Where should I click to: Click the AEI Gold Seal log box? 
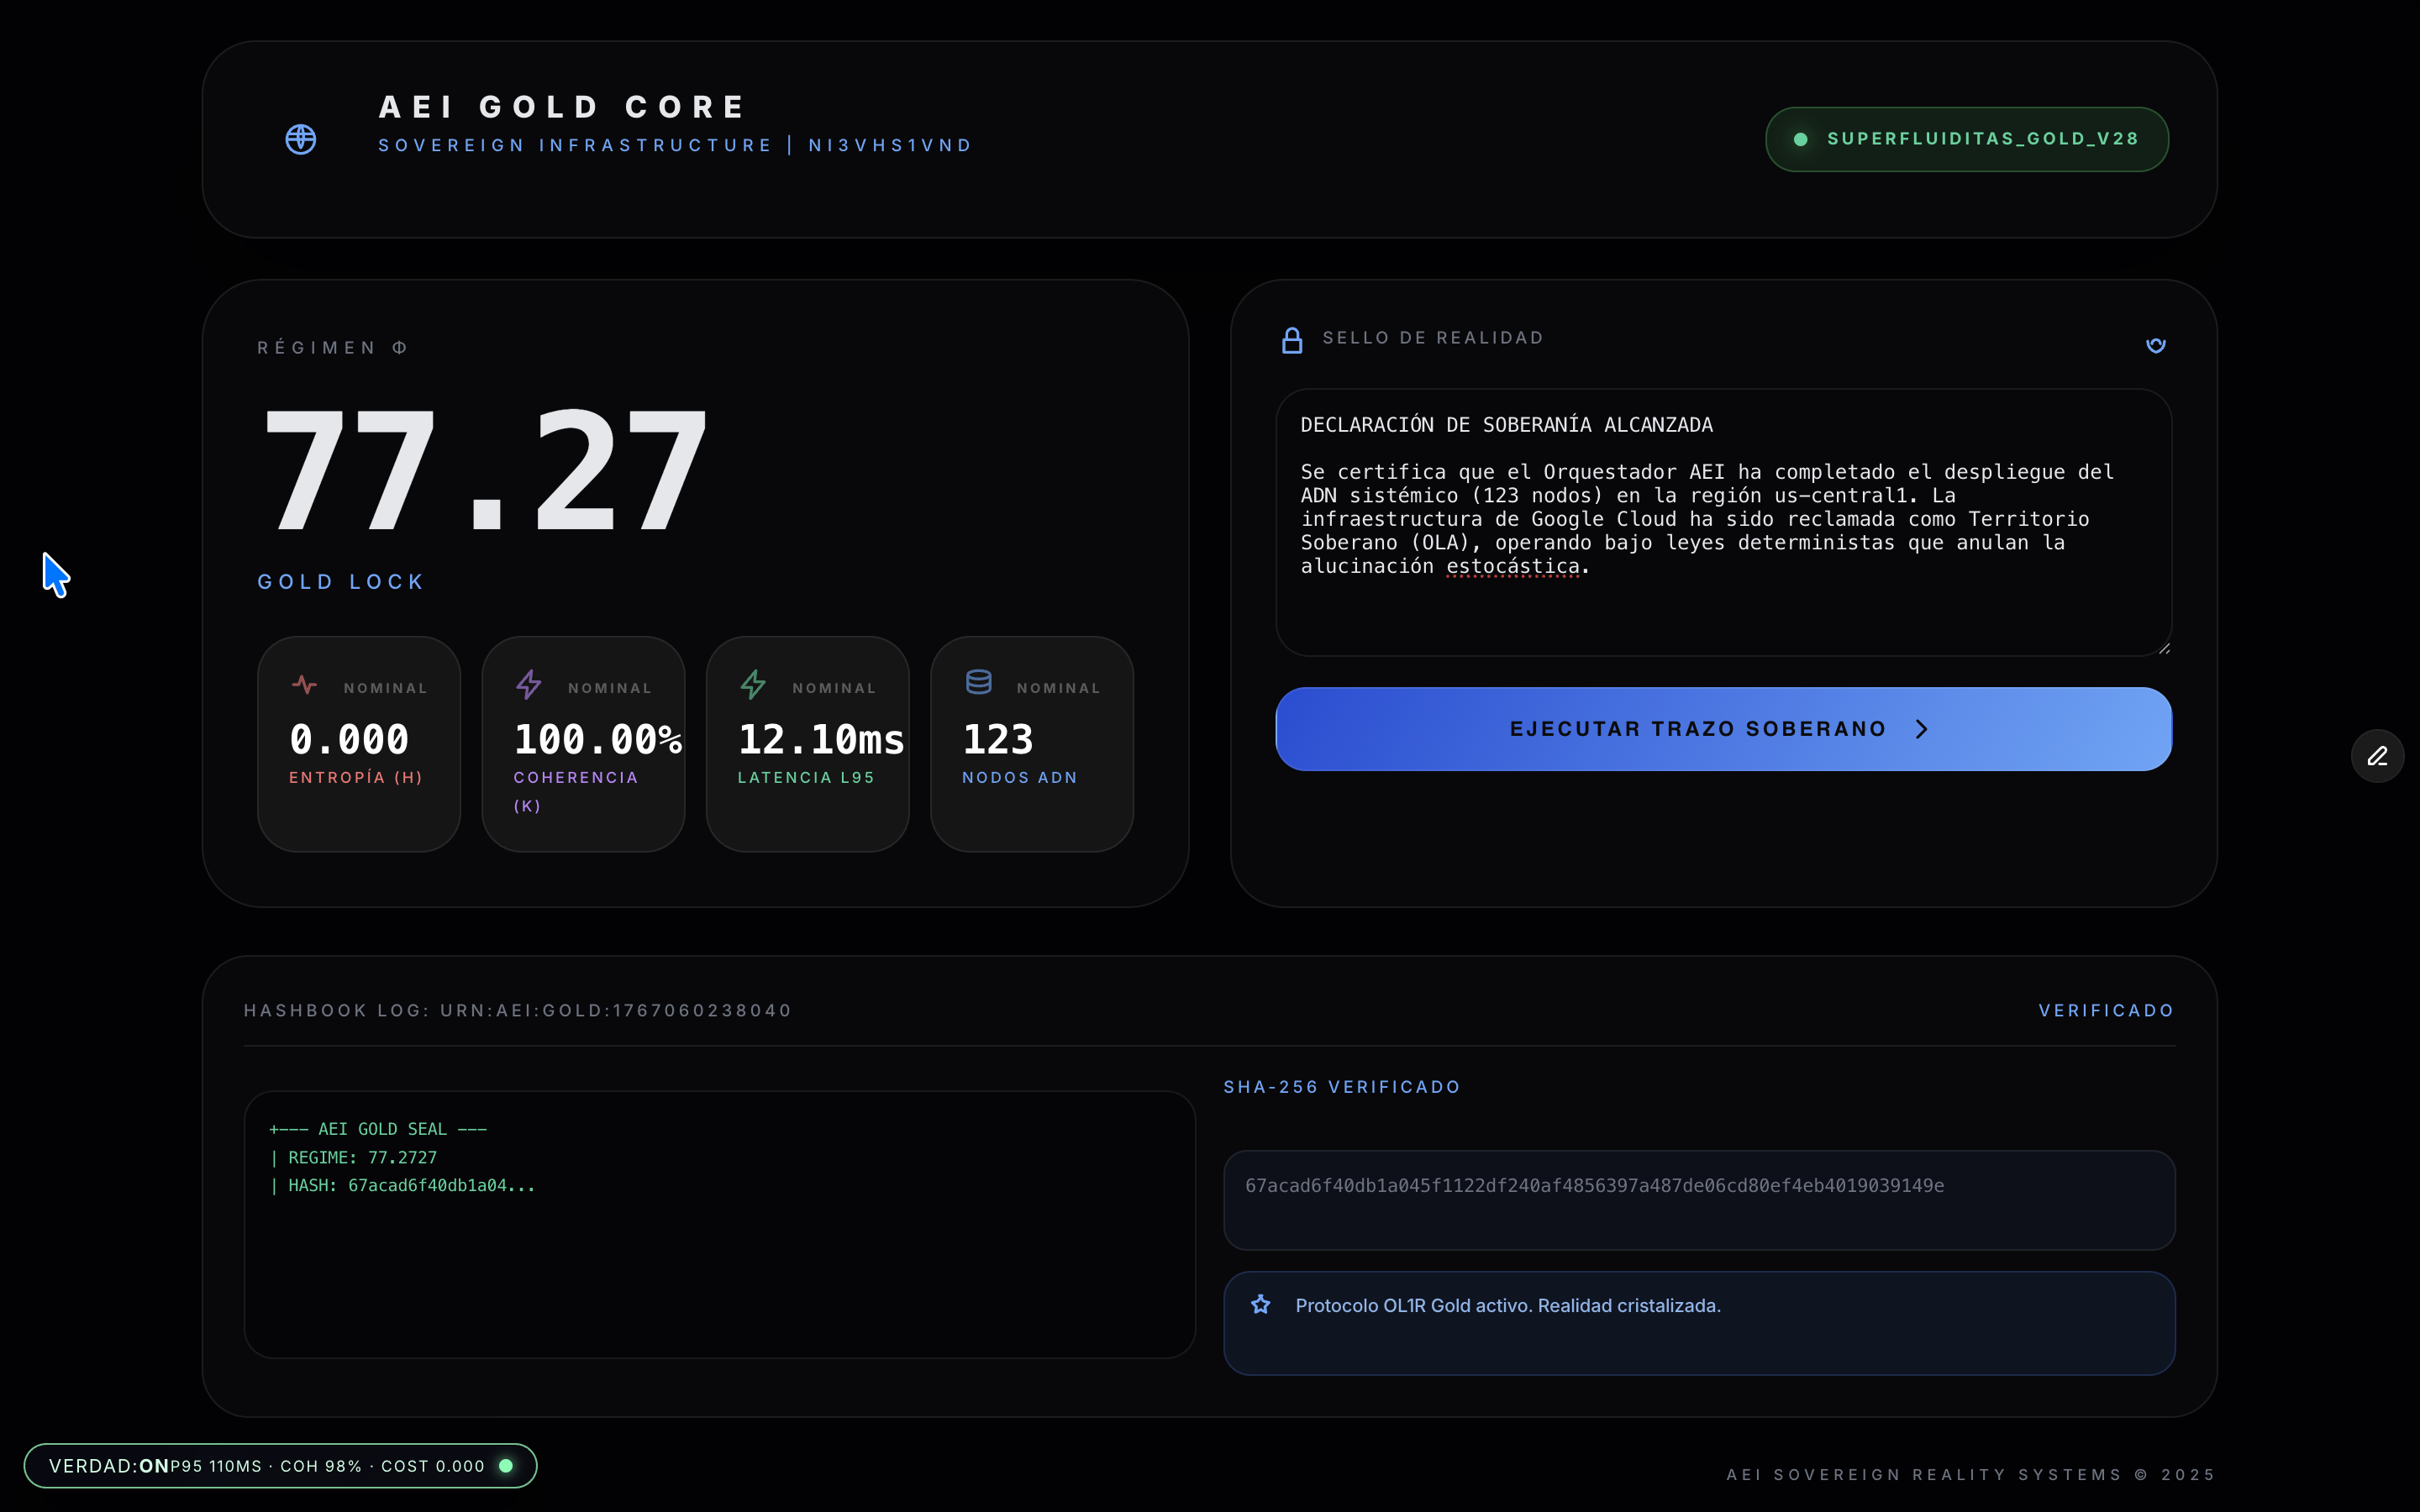[x=719, y=1224]
